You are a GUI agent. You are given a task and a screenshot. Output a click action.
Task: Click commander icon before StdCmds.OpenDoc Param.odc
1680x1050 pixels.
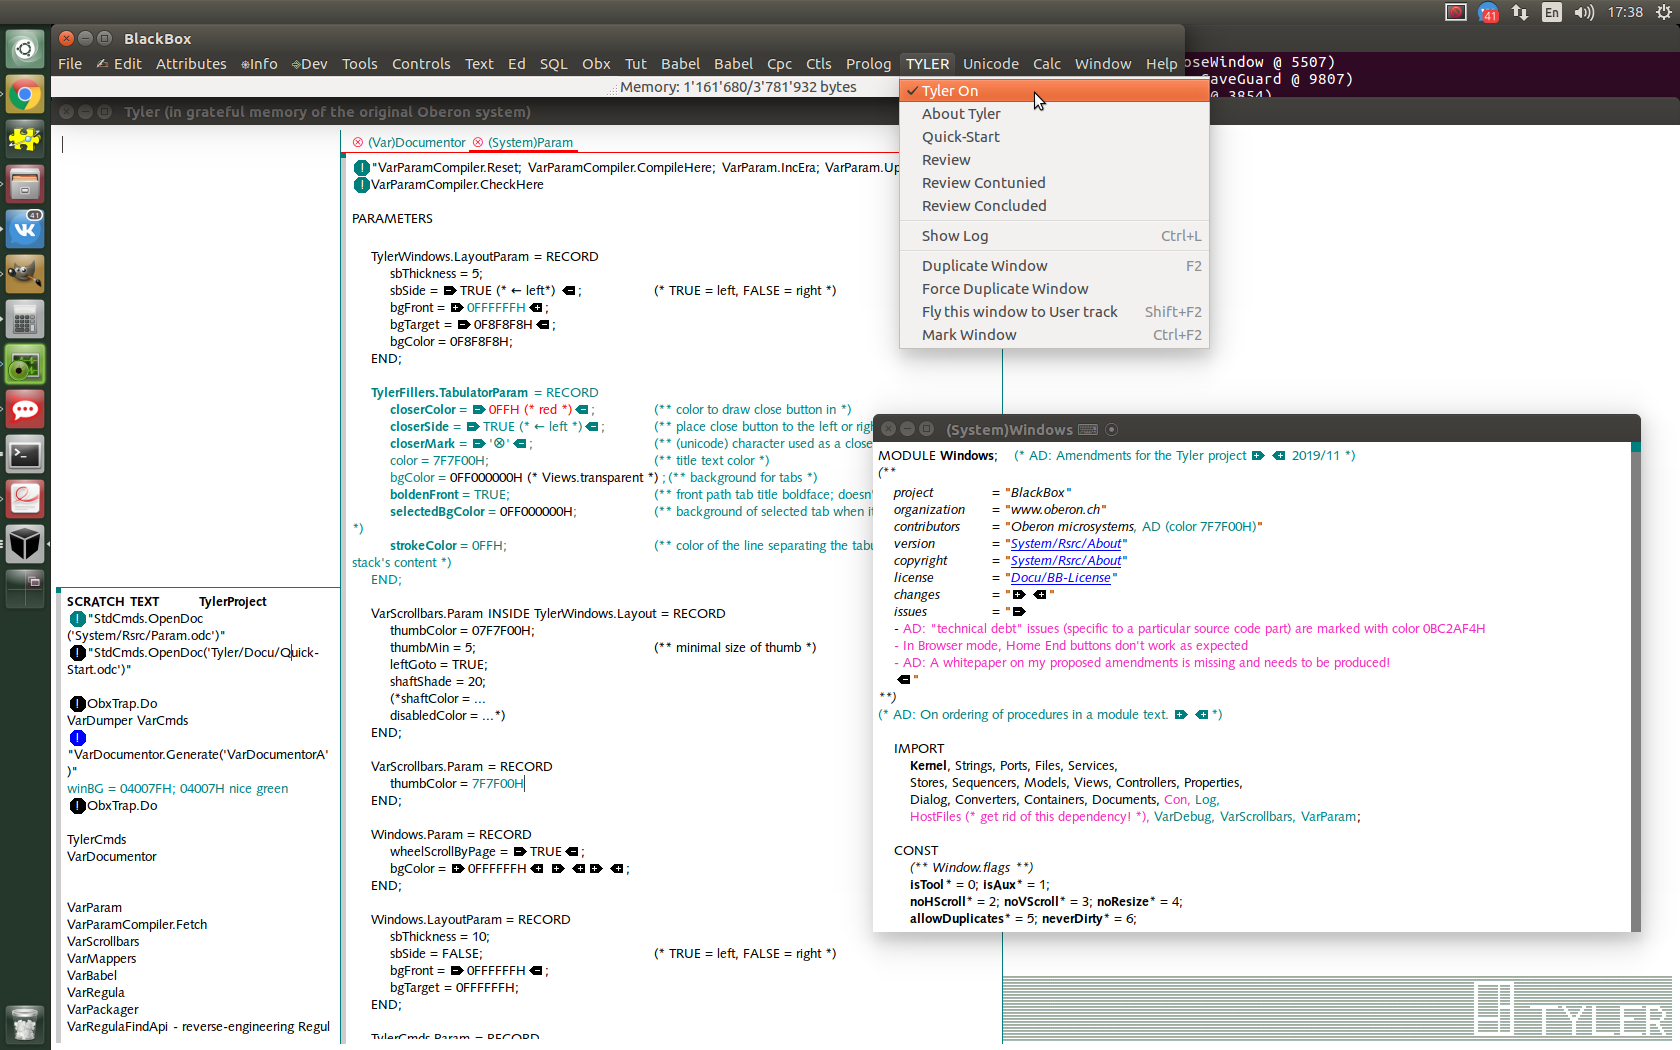(78, 619)
